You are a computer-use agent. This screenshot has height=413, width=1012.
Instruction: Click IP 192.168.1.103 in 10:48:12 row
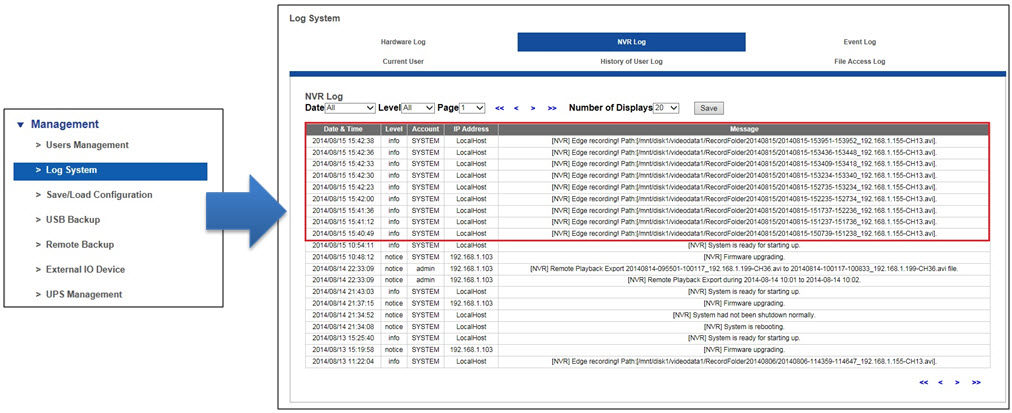471,257
